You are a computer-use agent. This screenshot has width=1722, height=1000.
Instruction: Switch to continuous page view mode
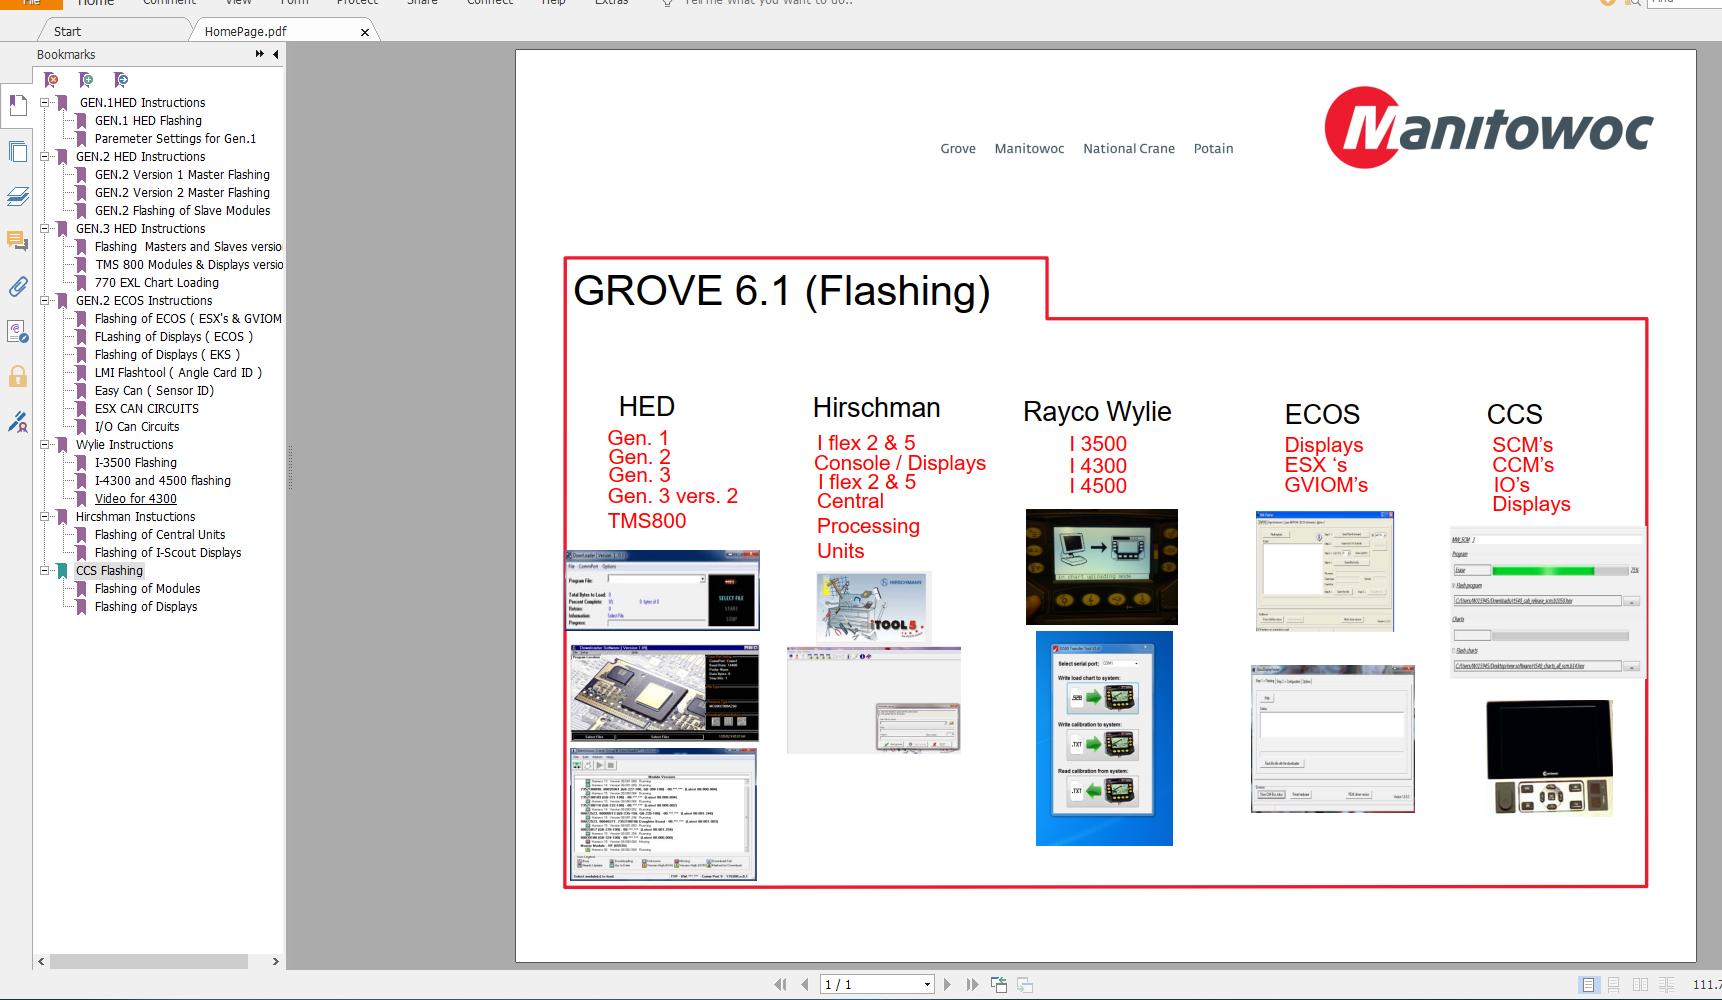coord(1613,985)
